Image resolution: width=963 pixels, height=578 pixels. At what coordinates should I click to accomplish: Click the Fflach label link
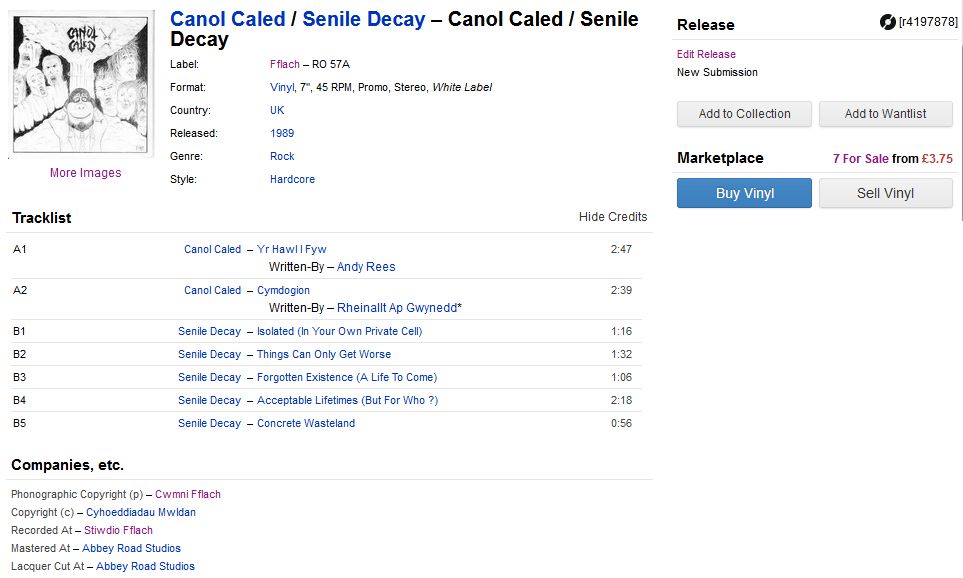[285, 64]
